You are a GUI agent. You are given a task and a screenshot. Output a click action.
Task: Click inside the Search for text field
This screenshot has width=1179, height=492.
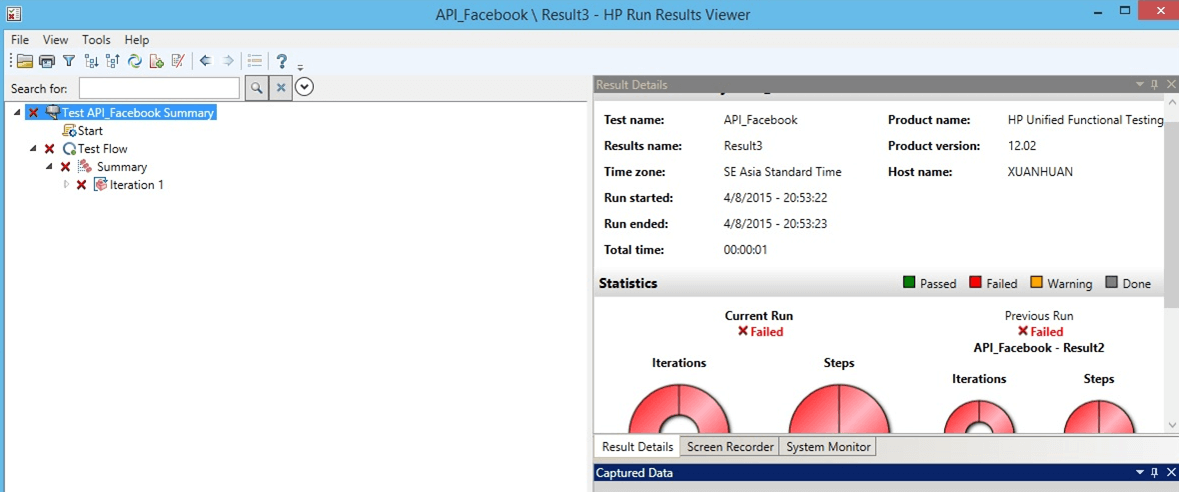point(159,88)
